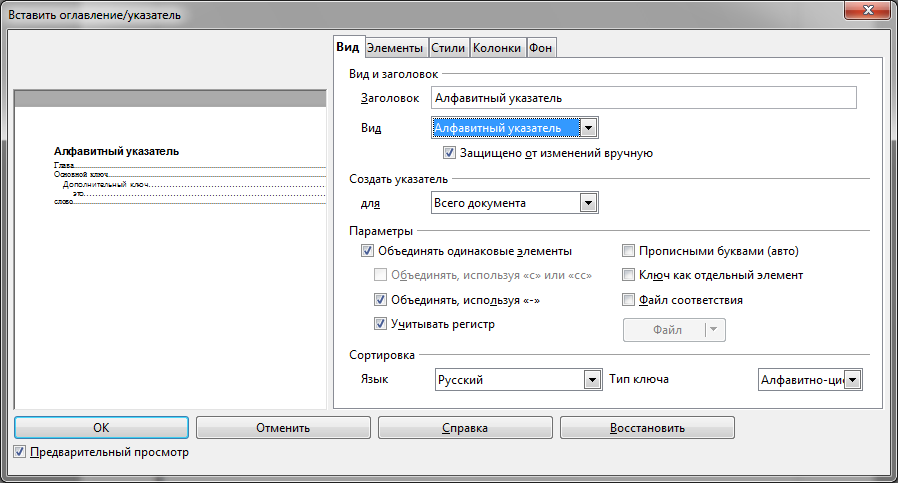Go to the «Колонки» tab
This screenshot has width=898, height=483.
point(496,47)
